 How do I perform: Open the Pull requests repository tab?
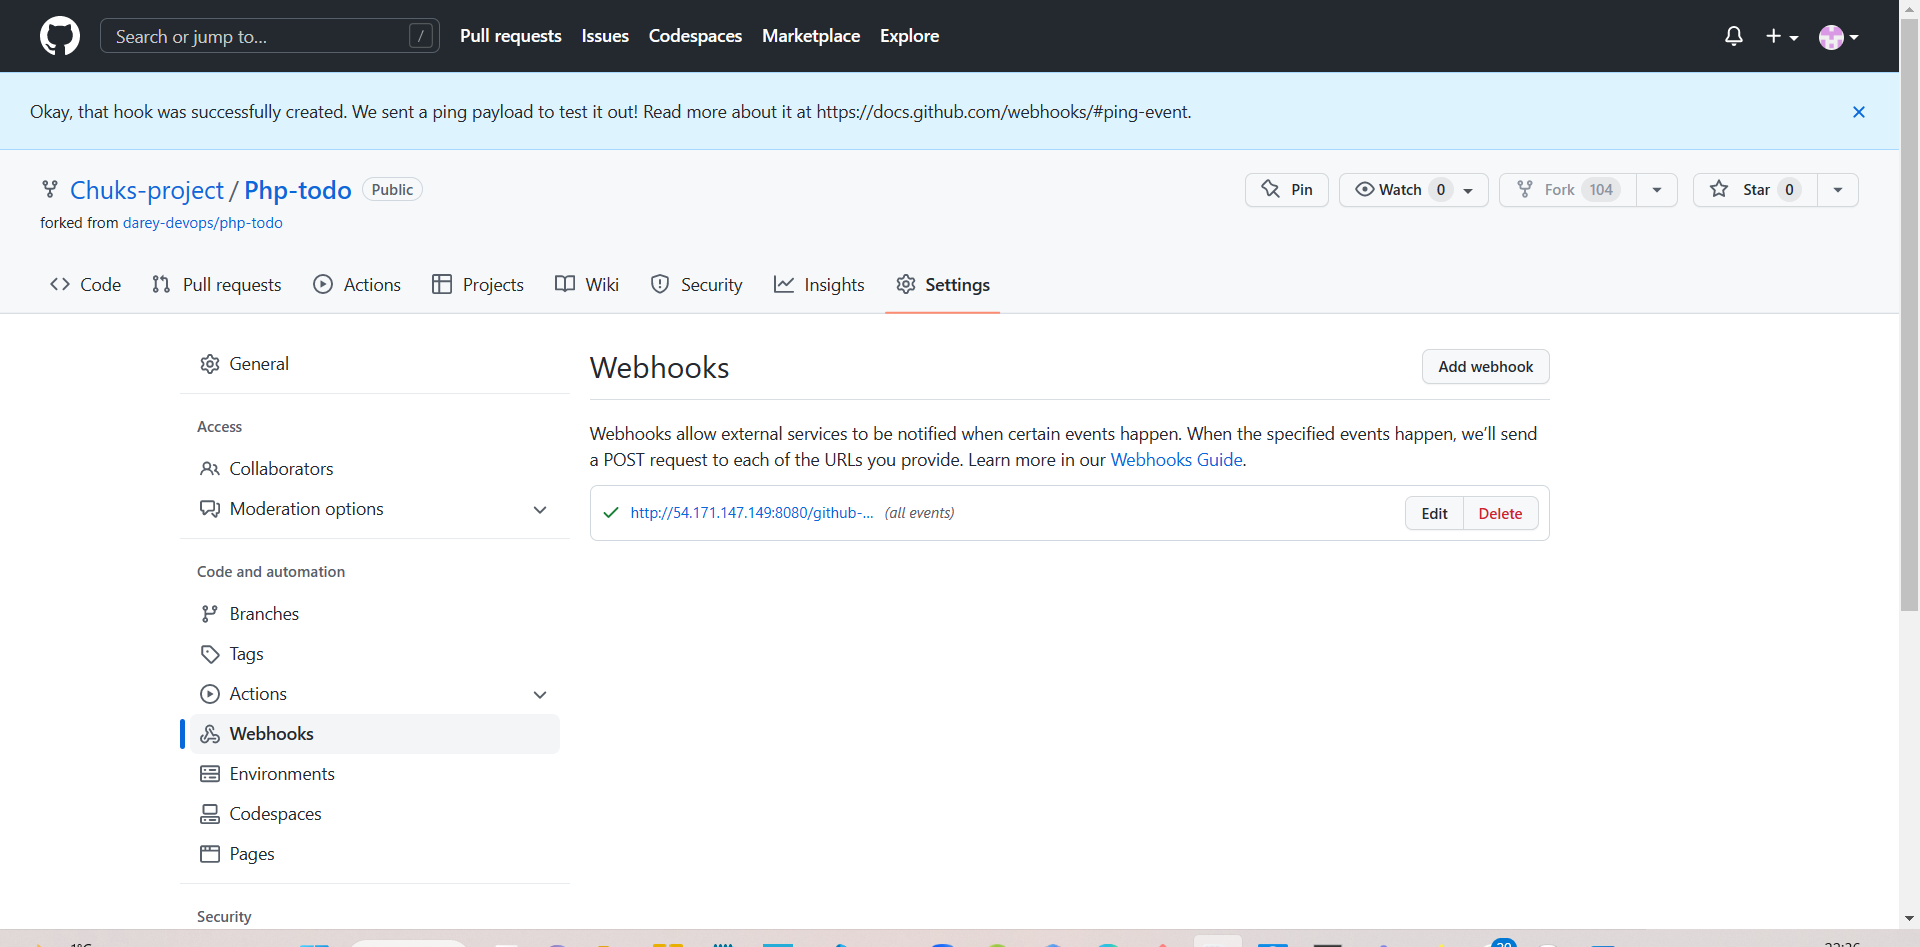point(217,285)
